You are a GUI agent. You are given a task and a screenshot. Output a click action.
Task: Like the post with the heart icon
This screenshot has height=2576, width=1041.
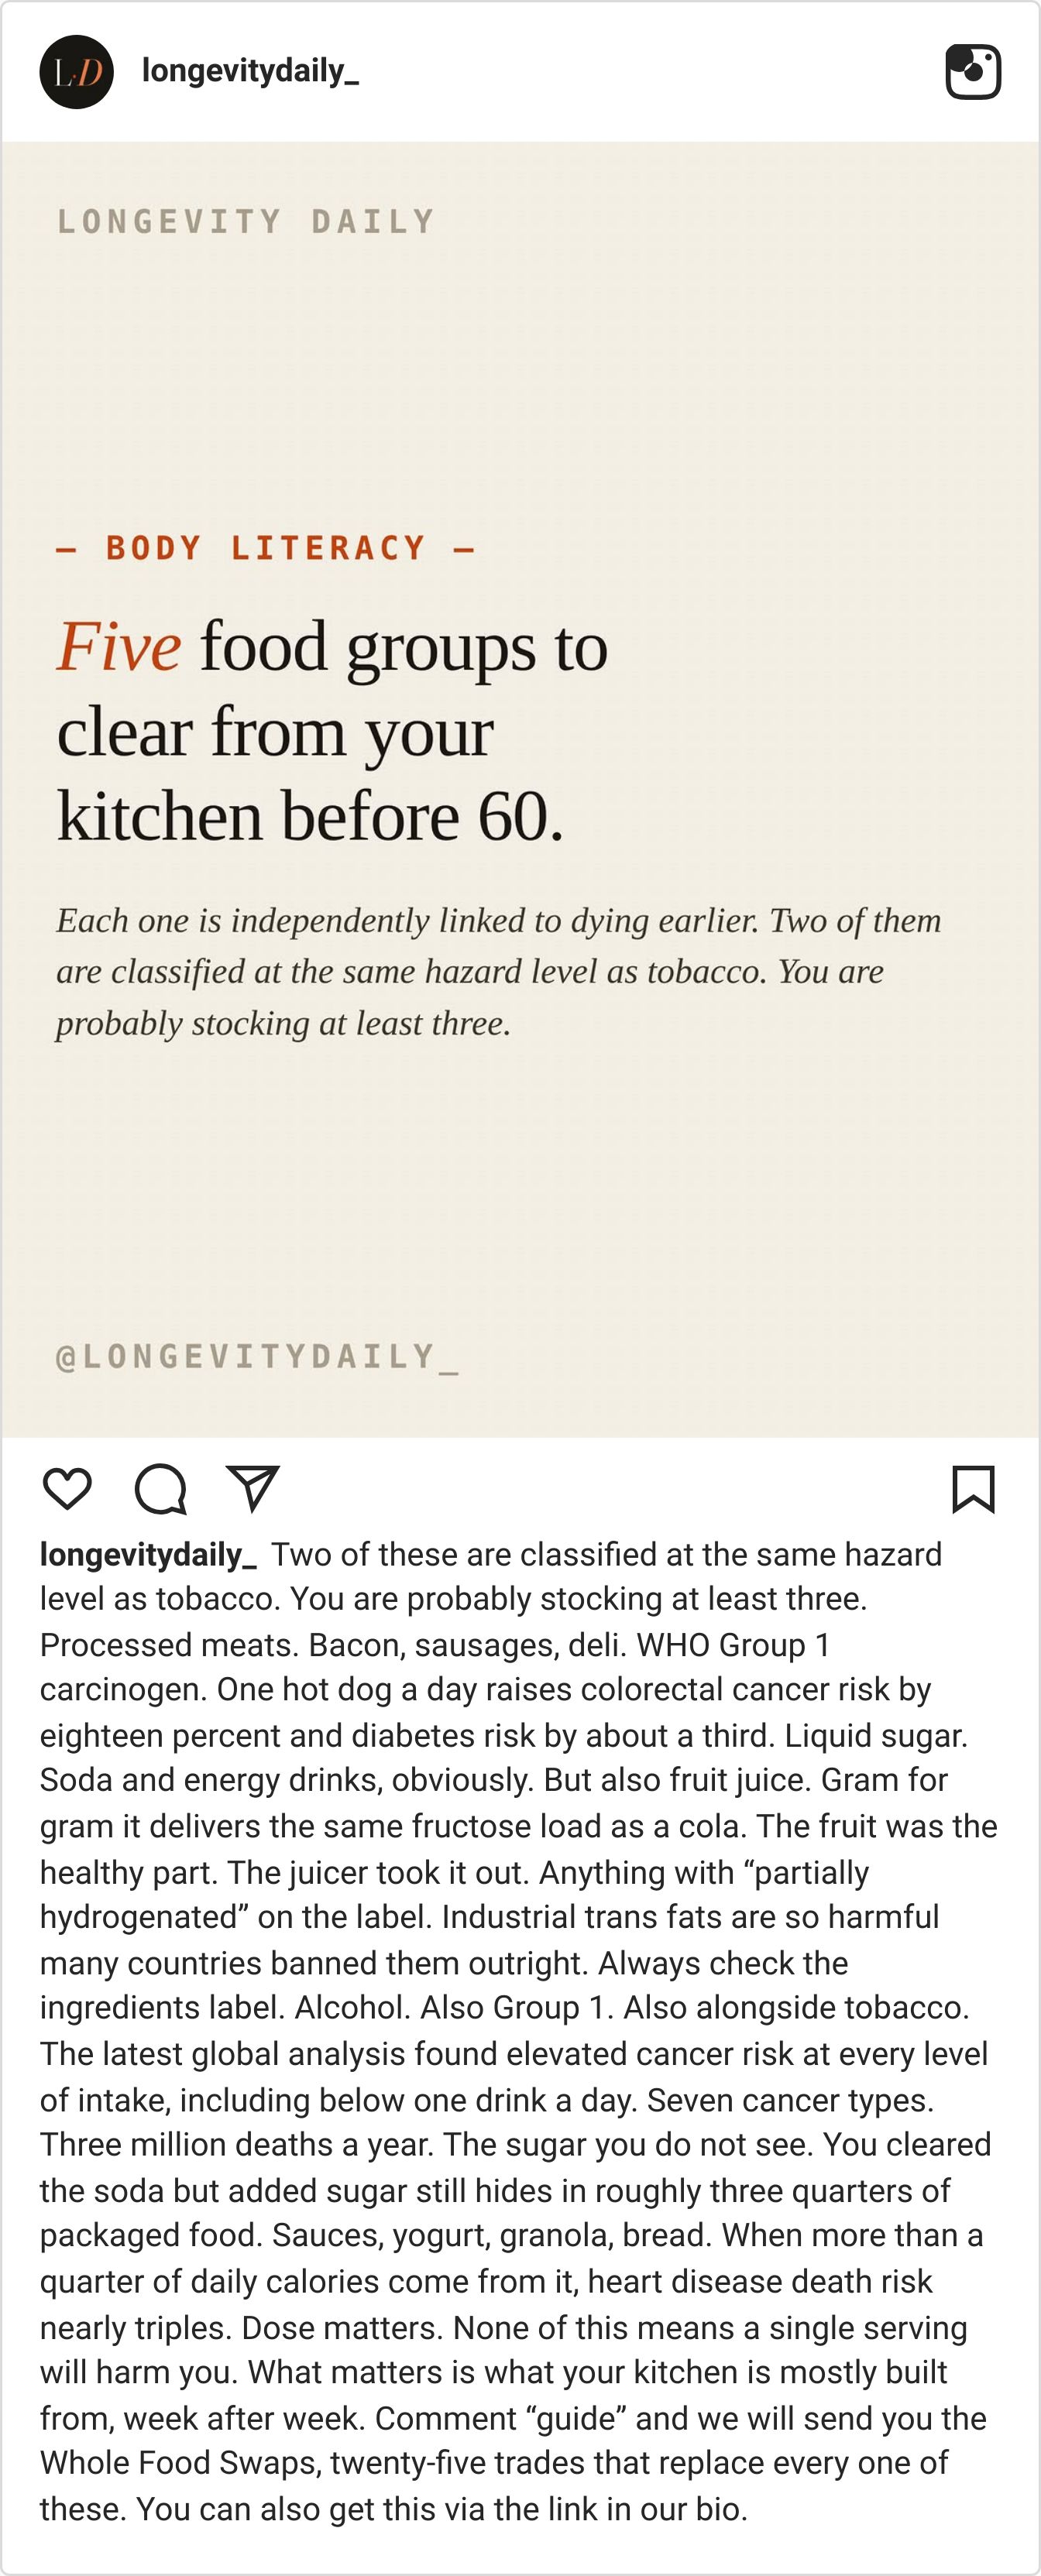[x=68, y=1489]
